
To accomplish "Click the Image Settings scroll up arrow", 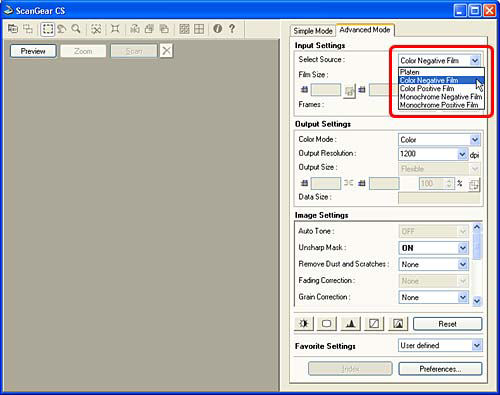I will coord(477,228).
